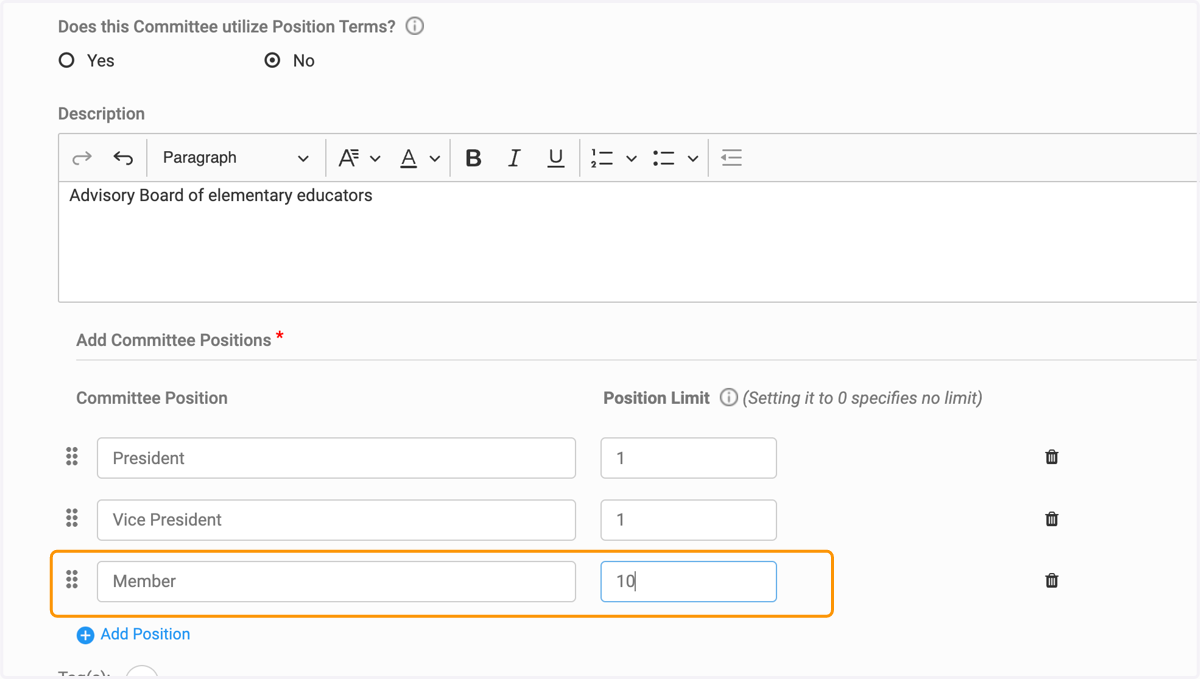Delete the Vice President position row
Viewport: 1200px width, 679px height.
[x=1052, y=519]
